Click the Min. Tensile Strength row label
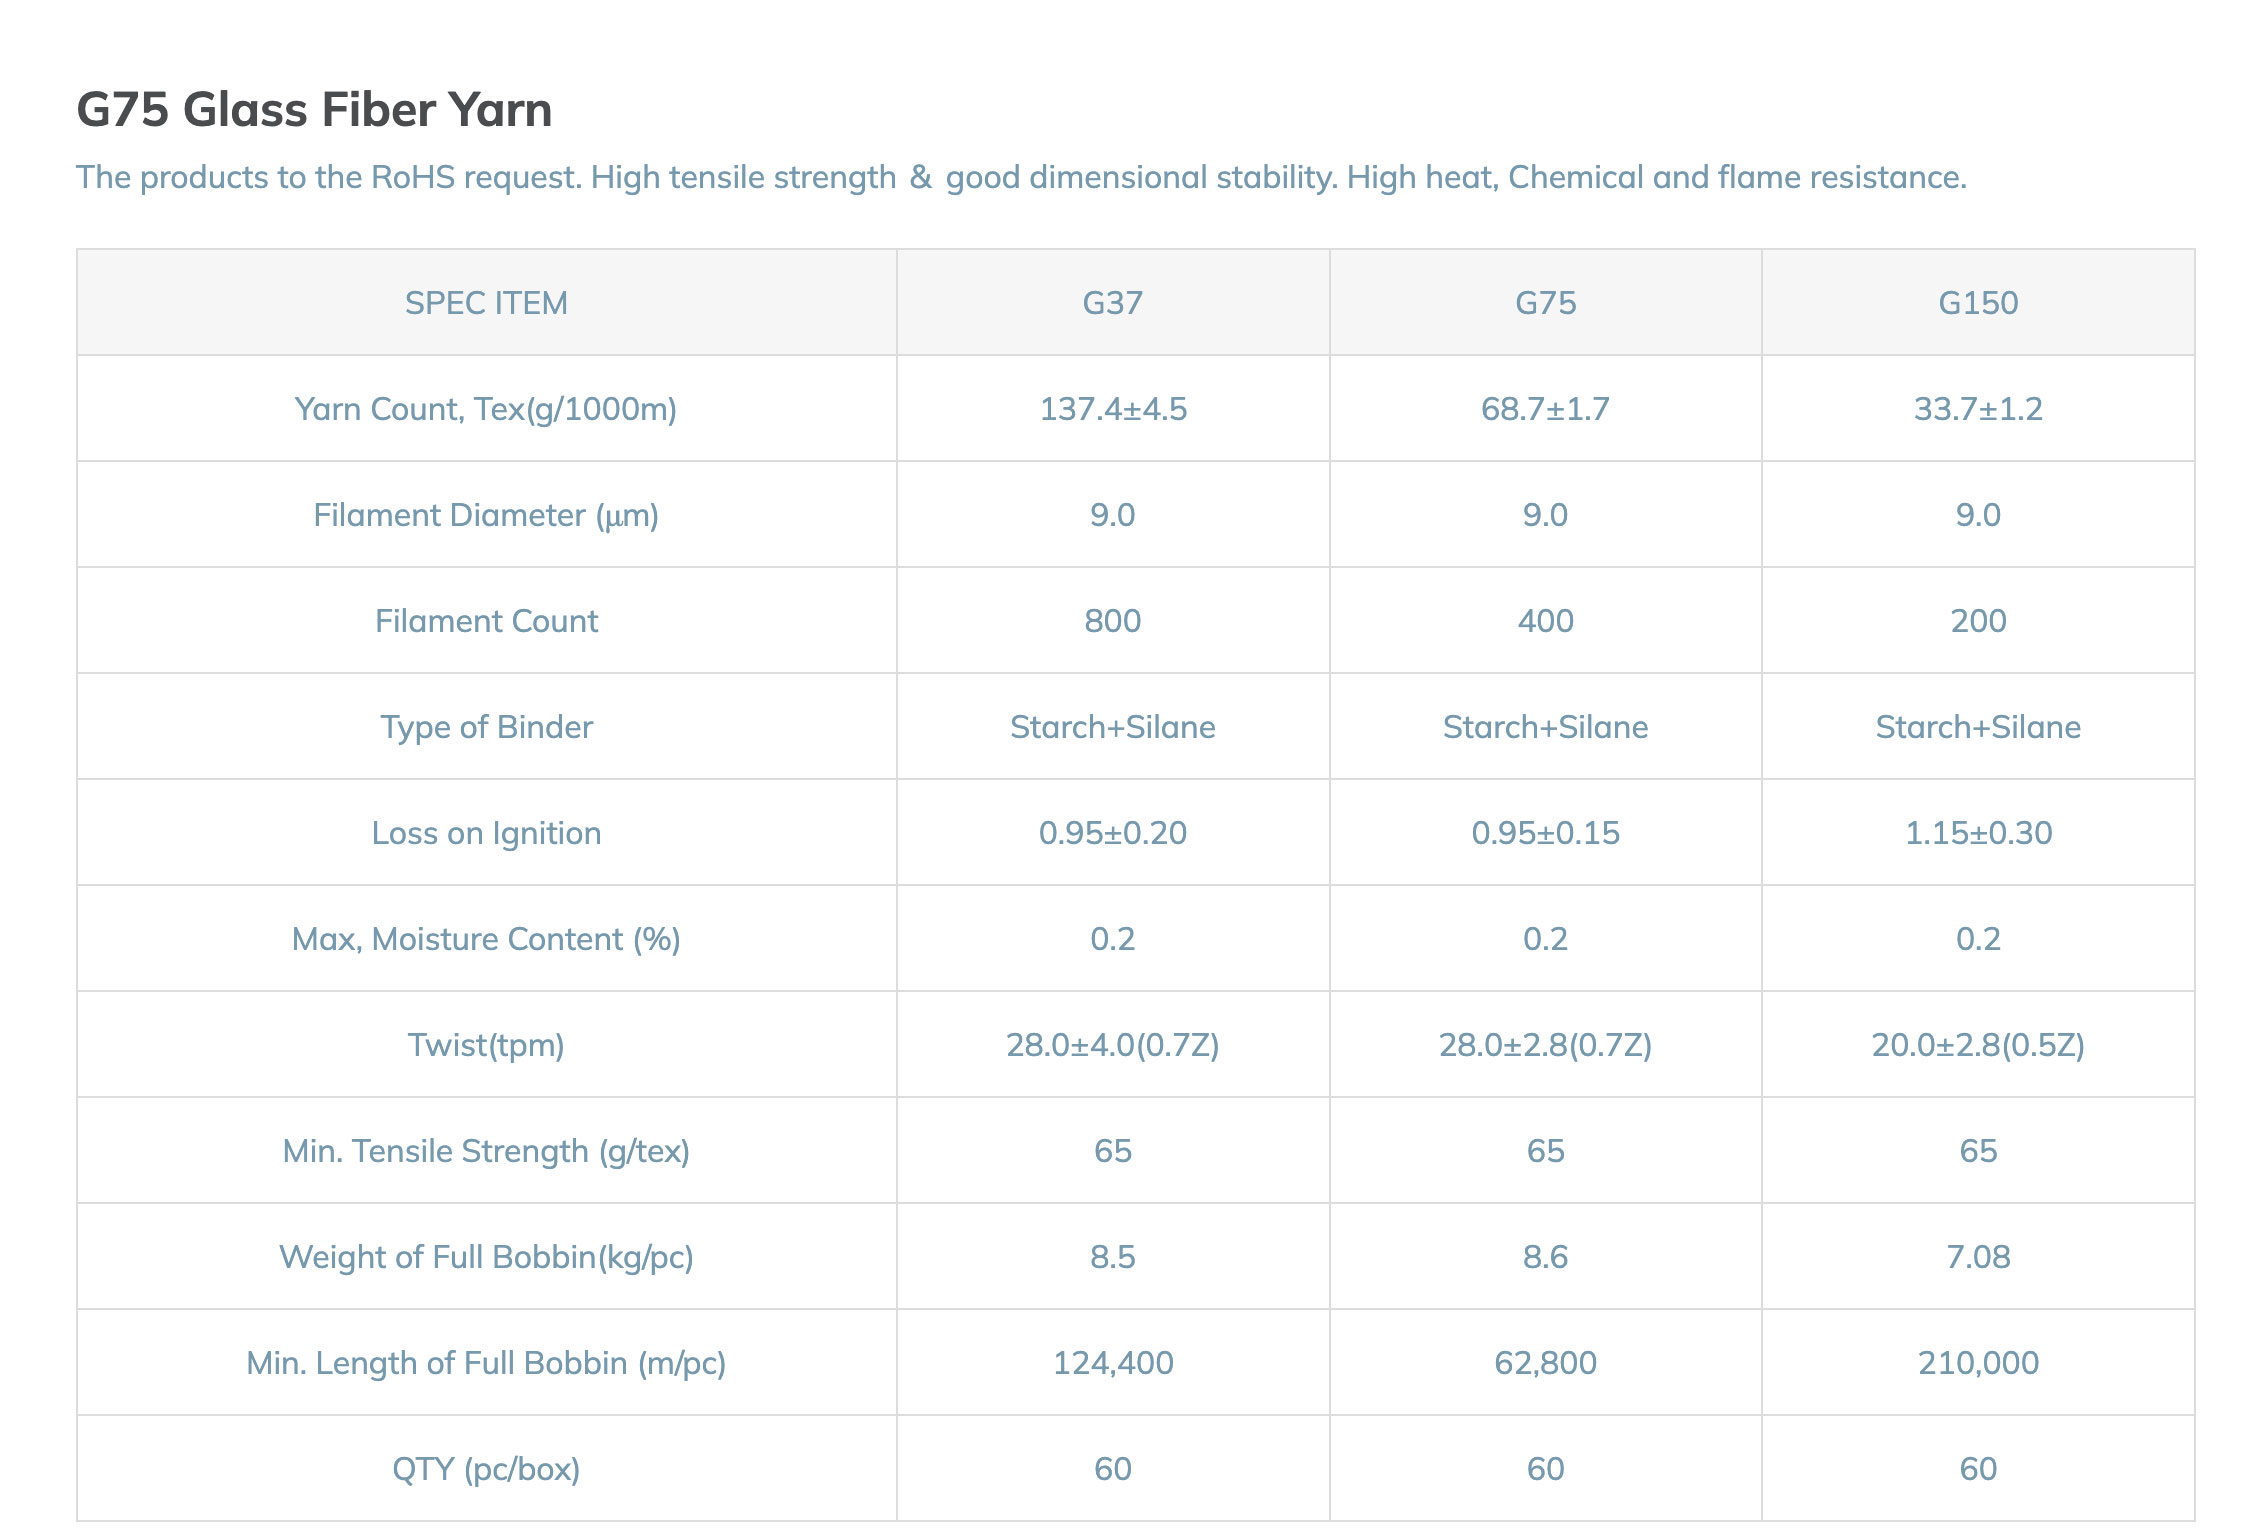This screenshot has width=2248, height=1530. [x=486, y=1151]
